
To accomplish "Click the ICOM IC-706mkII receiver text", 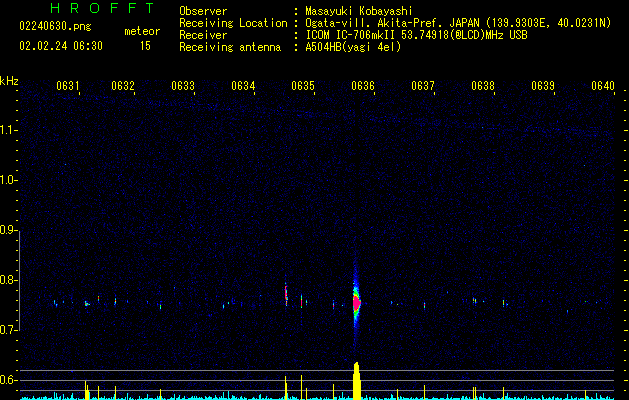I will coord(416,35).
